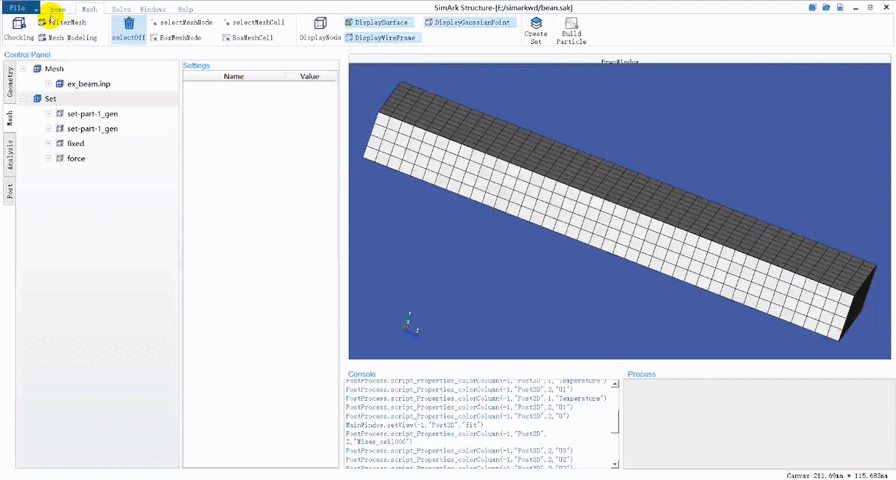Select ex_beam.inp in the tree
The width and height of the screenshot is (896, 480).
coord(89,84)
